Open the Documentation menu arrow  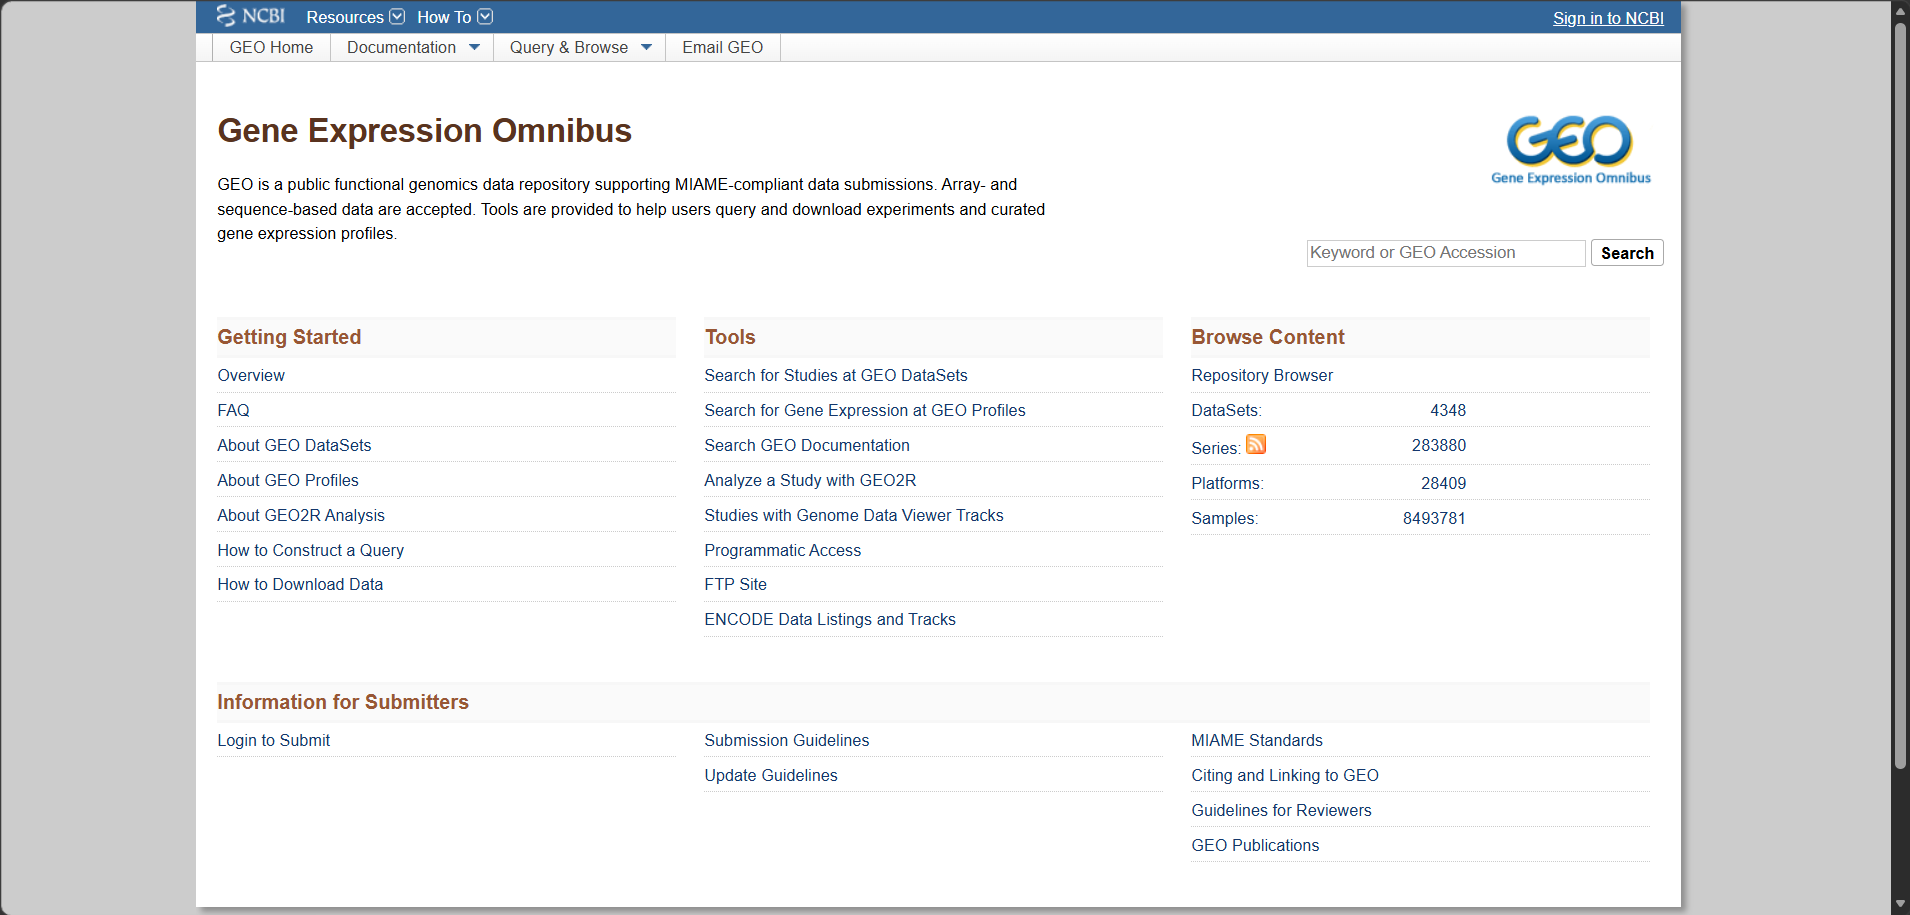click(475, 47)
